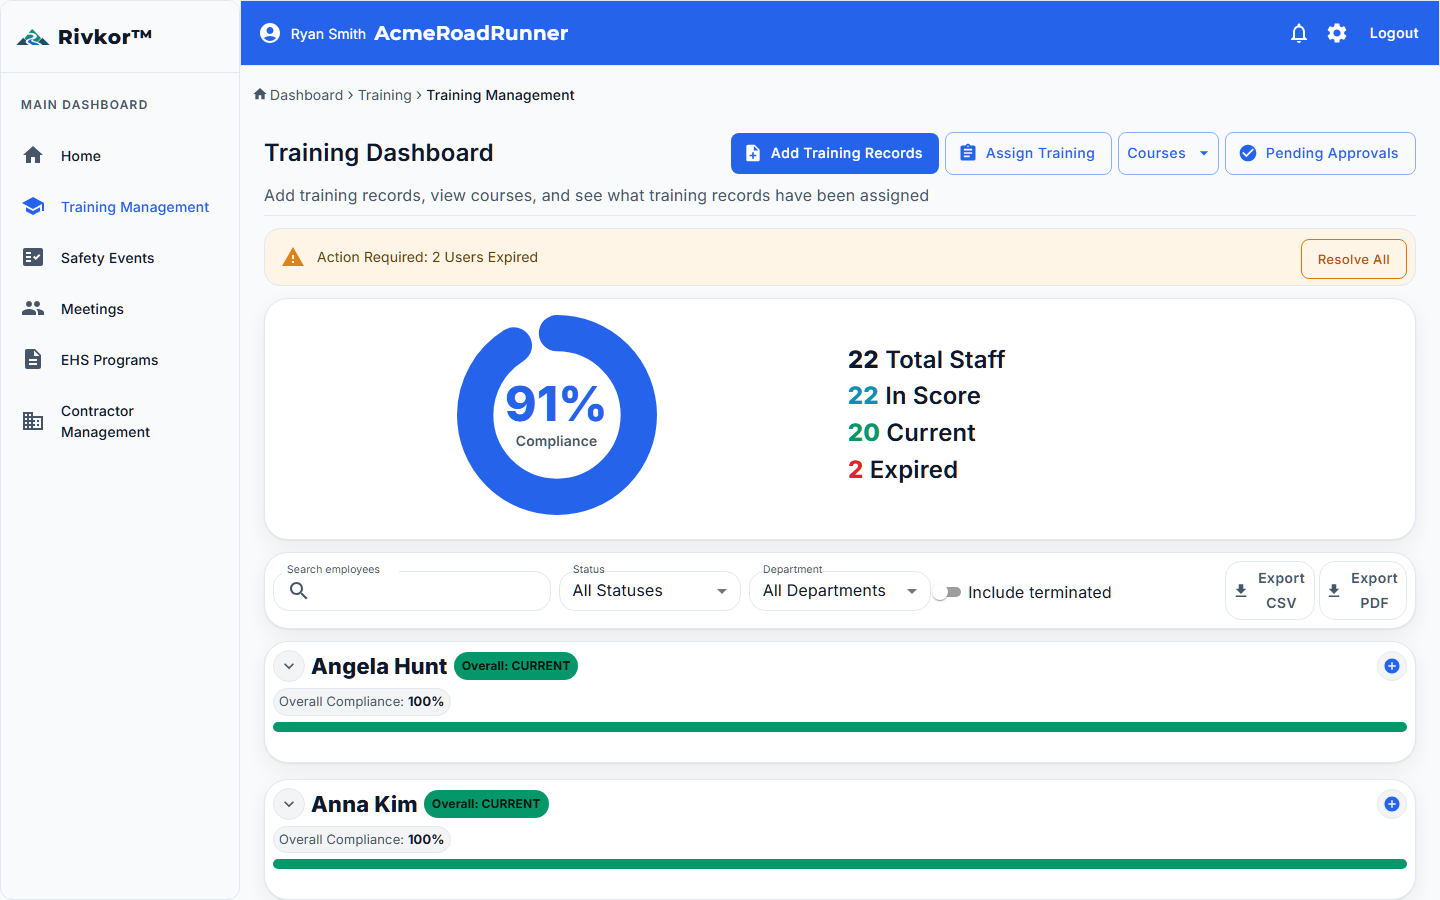Click the warning triangle alert icon
The width and height of the screenshot is (1440, 900).
(x=293, y=257)
